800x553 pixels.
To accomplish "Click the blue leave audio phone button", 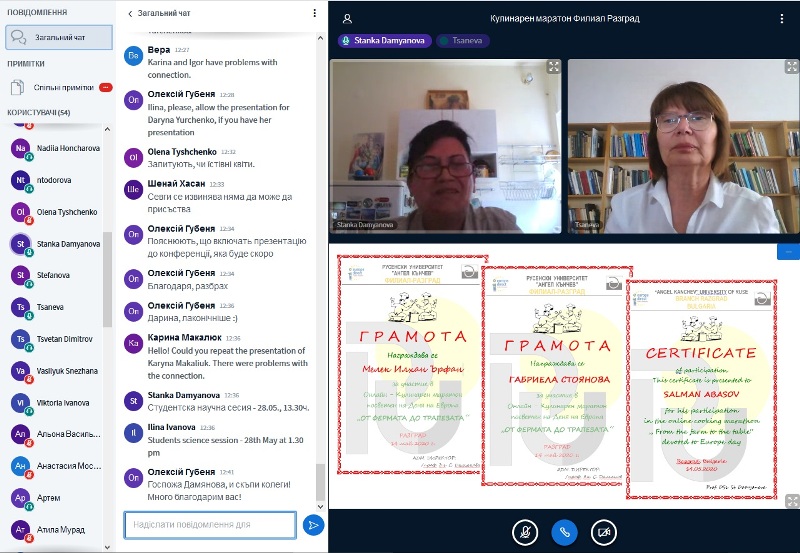I will pos(564,532).
